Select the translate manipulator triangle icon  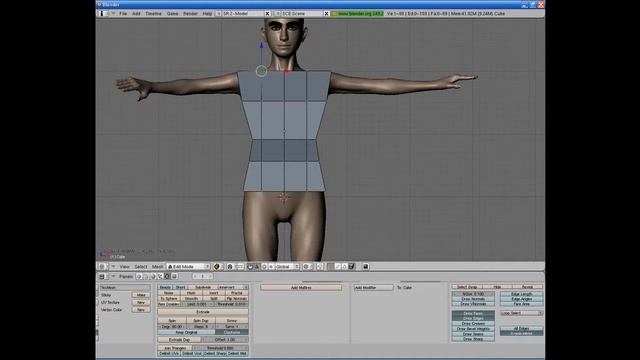(257, 267)
